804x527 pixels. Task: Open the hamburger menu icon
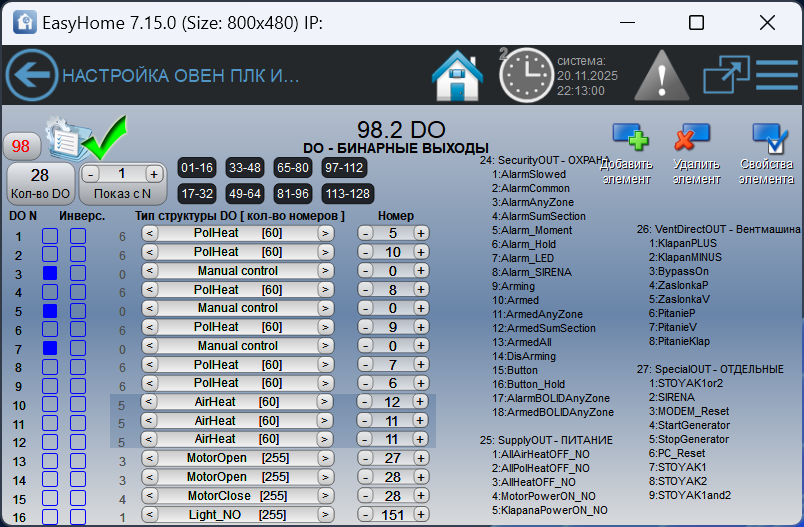click(776, 75)
